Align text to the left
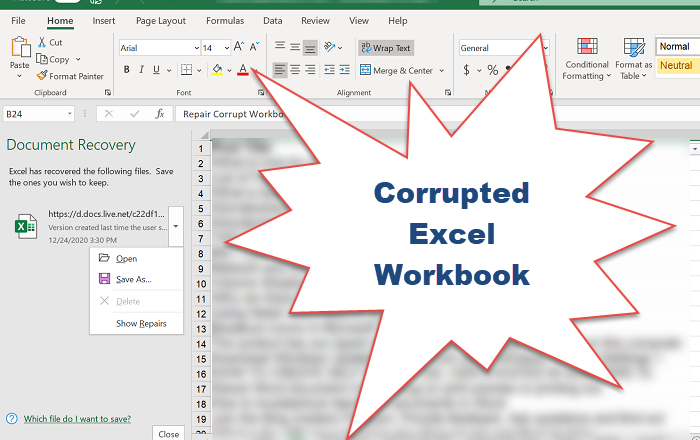The width and height of the screenshot is (700, 440). click(280, 70)
